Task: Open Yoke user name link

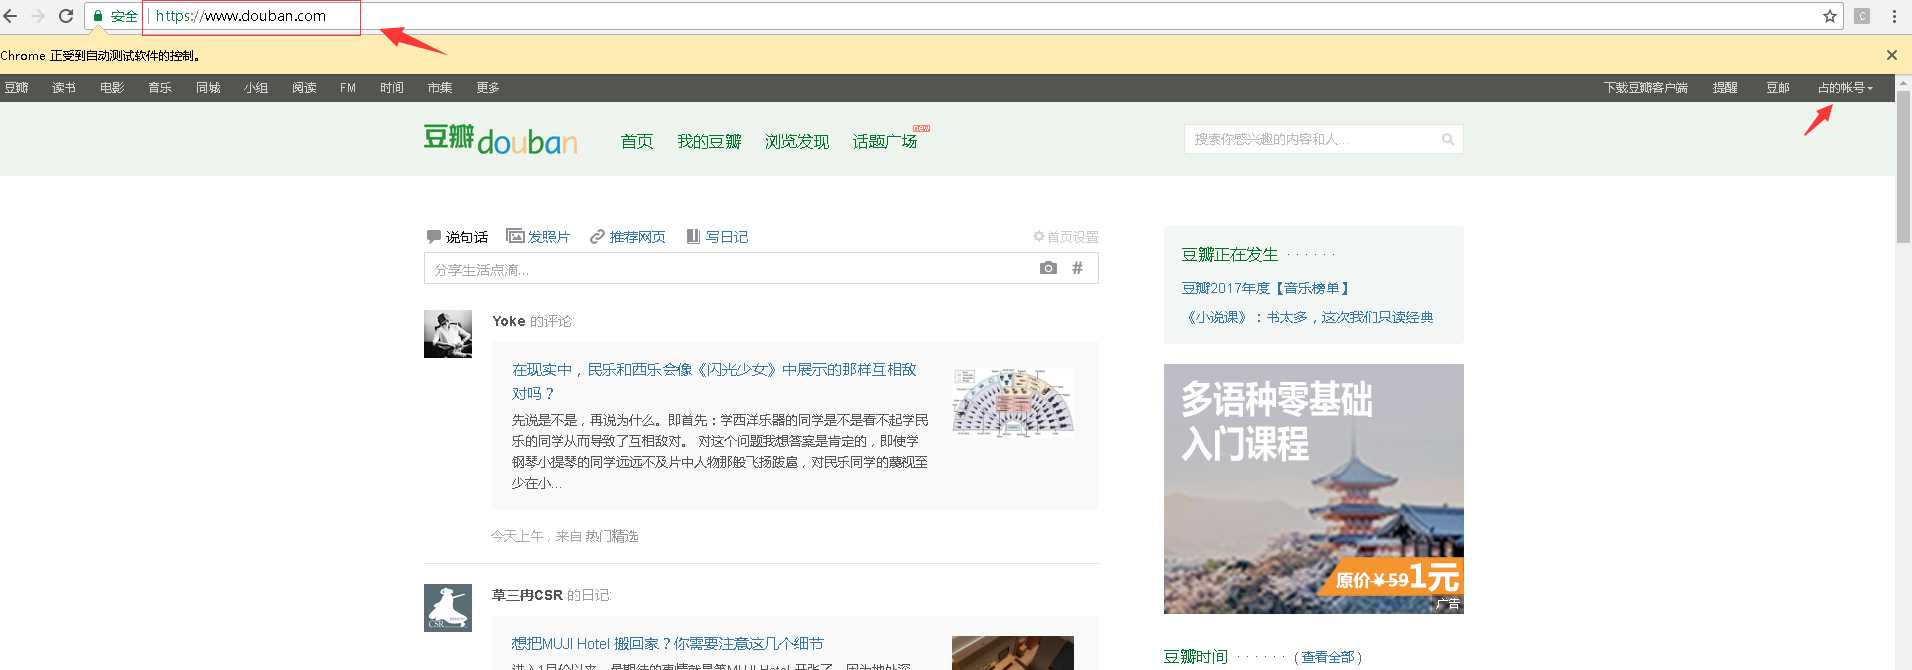Action: coord(508,321)
